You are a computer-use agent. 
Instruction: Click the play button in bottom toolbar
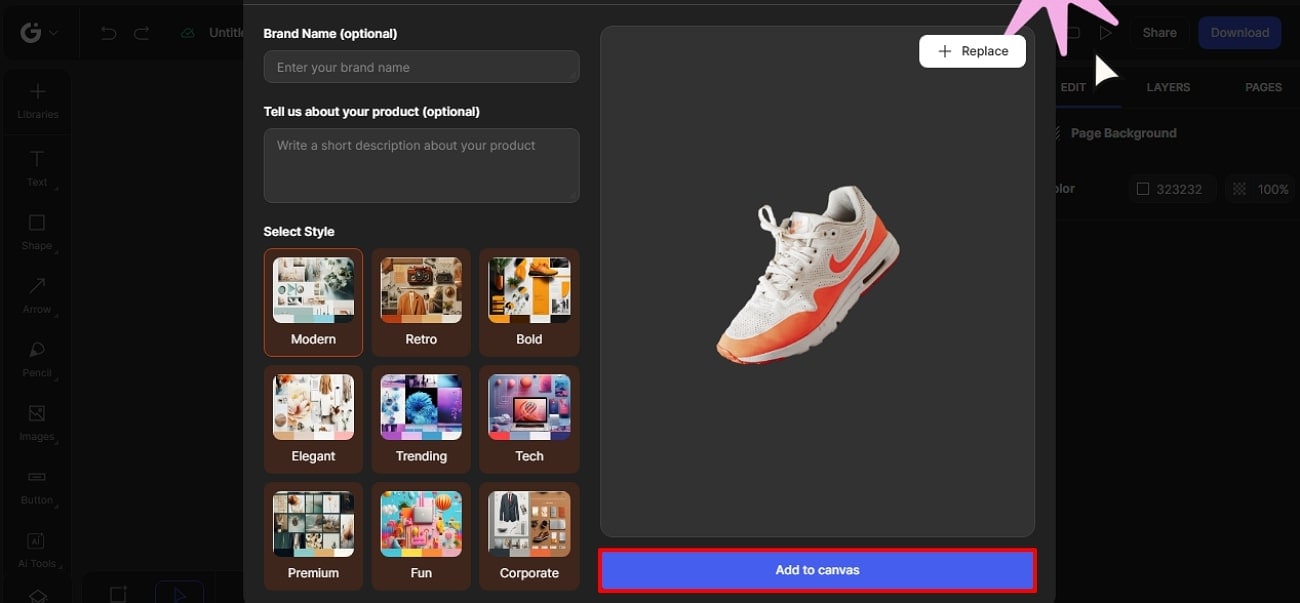[180, 592]
